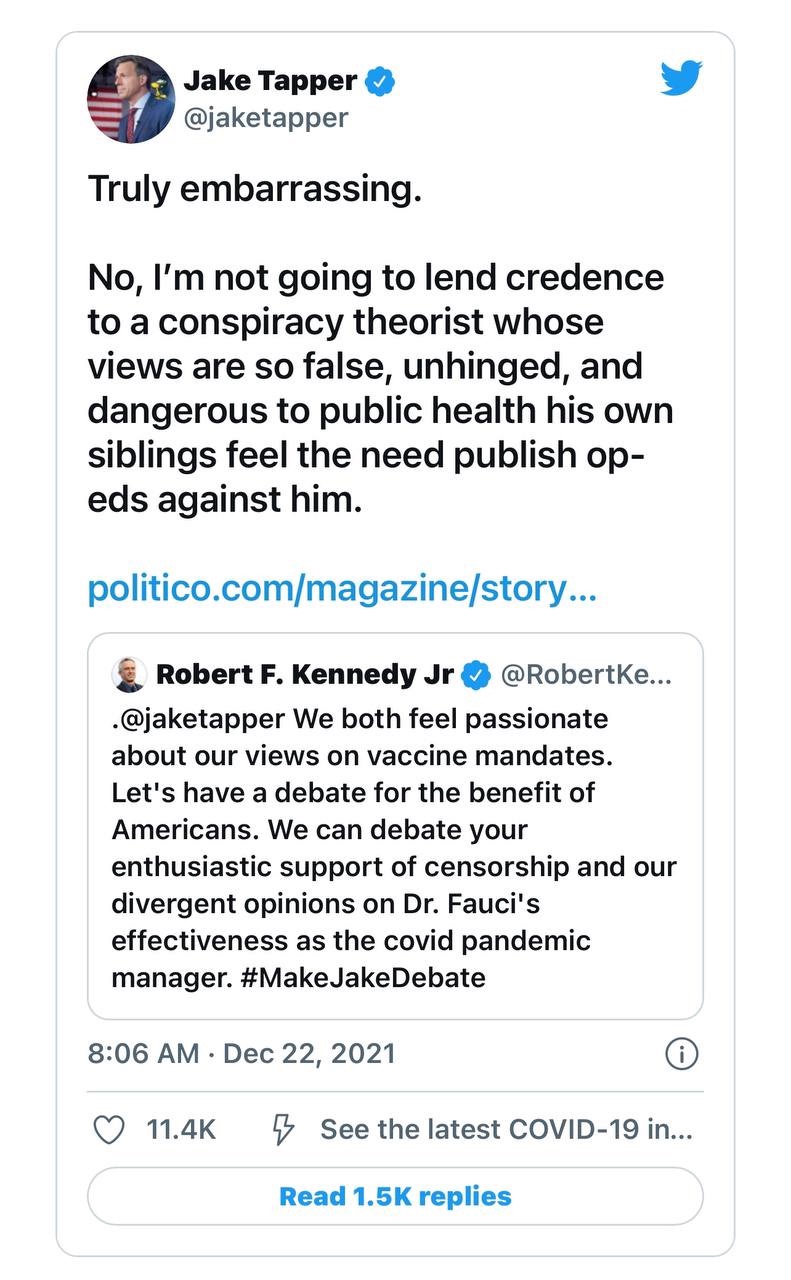Click the 11.4K likes count
Viewport: 791px width, 1280px height.
(x=181, y=1130)
